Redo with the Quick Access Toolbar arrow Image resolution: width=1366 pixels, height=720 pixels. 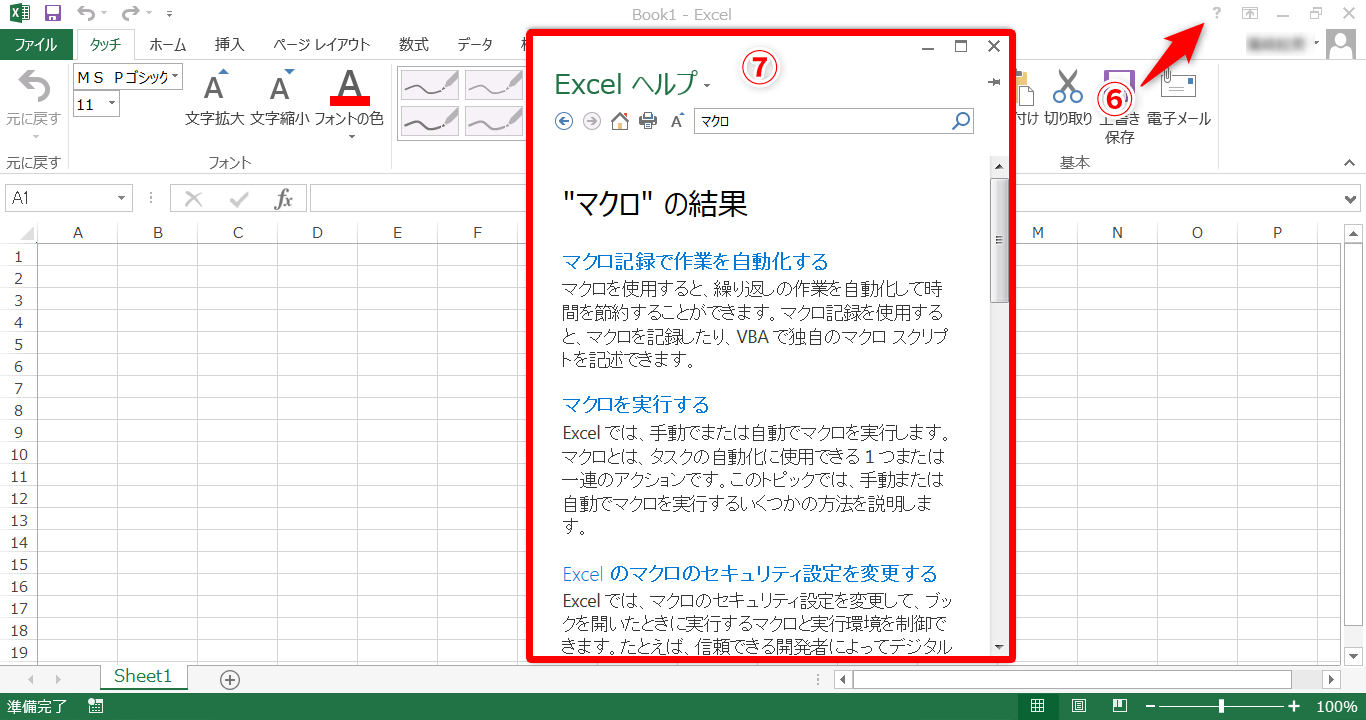(130, 14)
